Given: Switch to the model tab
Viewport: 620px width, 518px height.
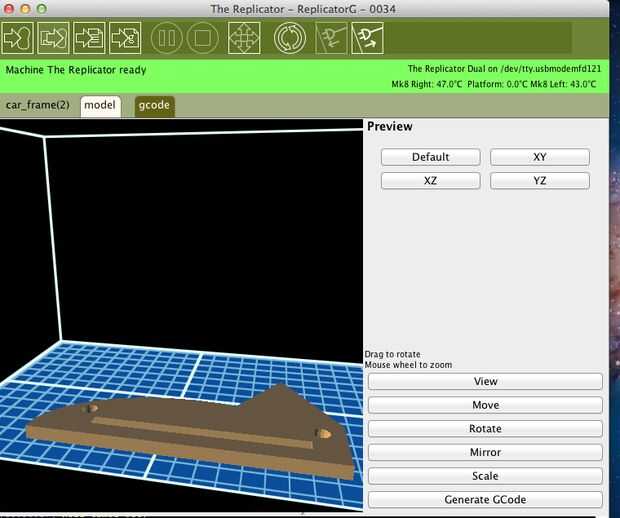Looking at the screenshot, I should tap(100, 106).
